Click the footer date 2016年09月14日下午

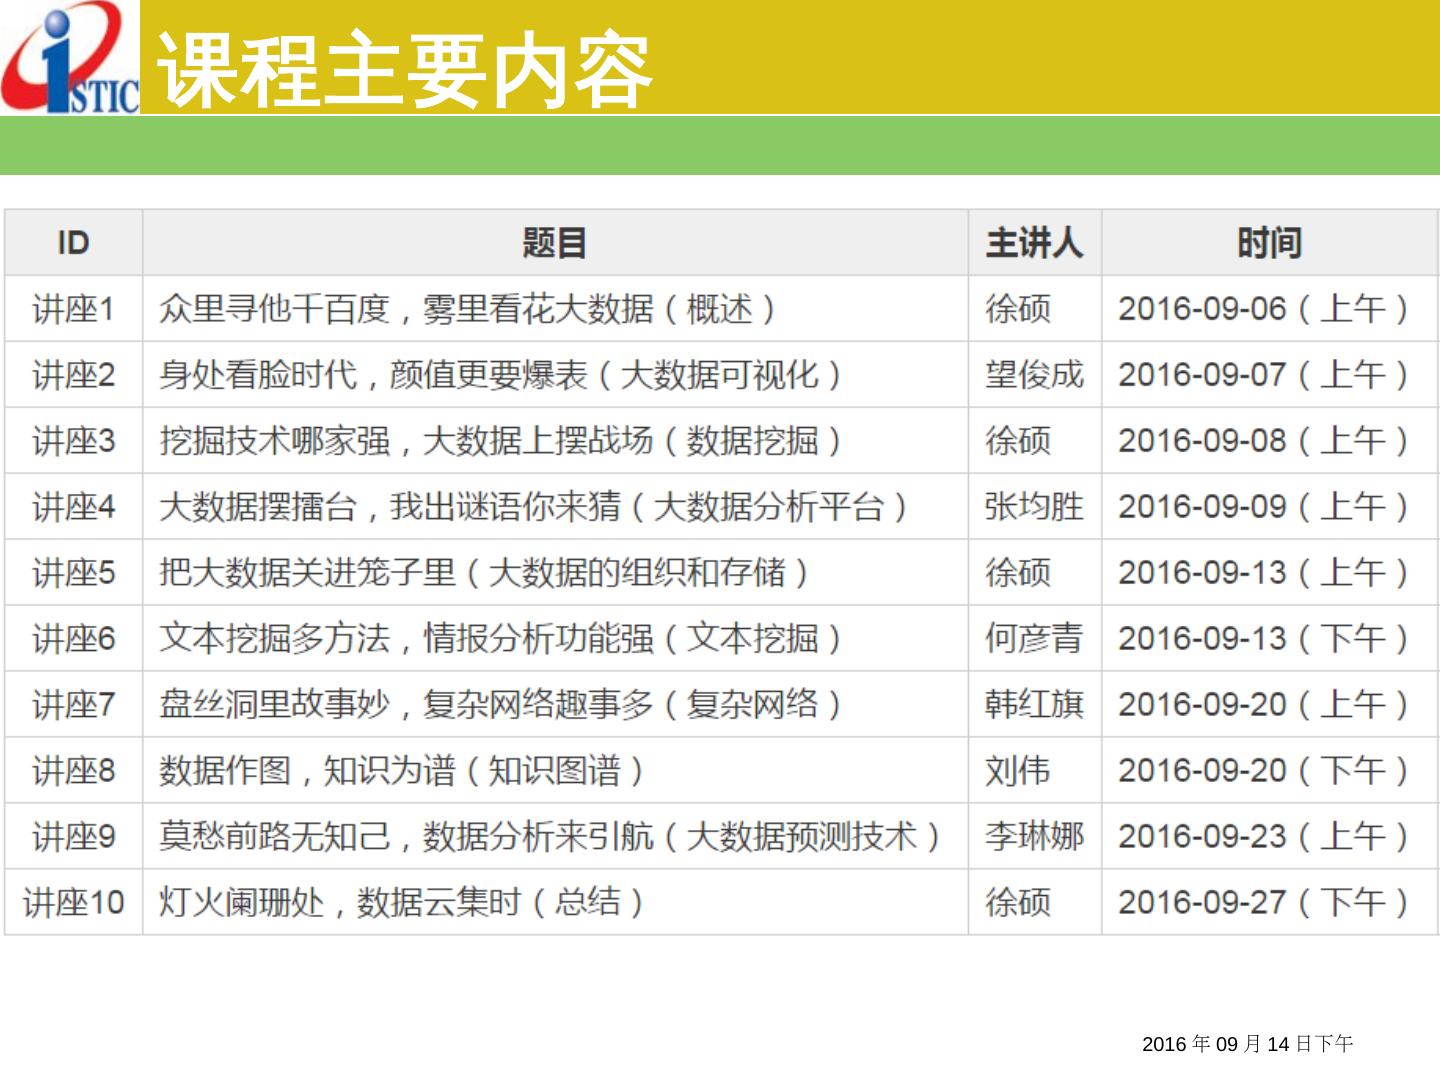pos(1247,1044)
